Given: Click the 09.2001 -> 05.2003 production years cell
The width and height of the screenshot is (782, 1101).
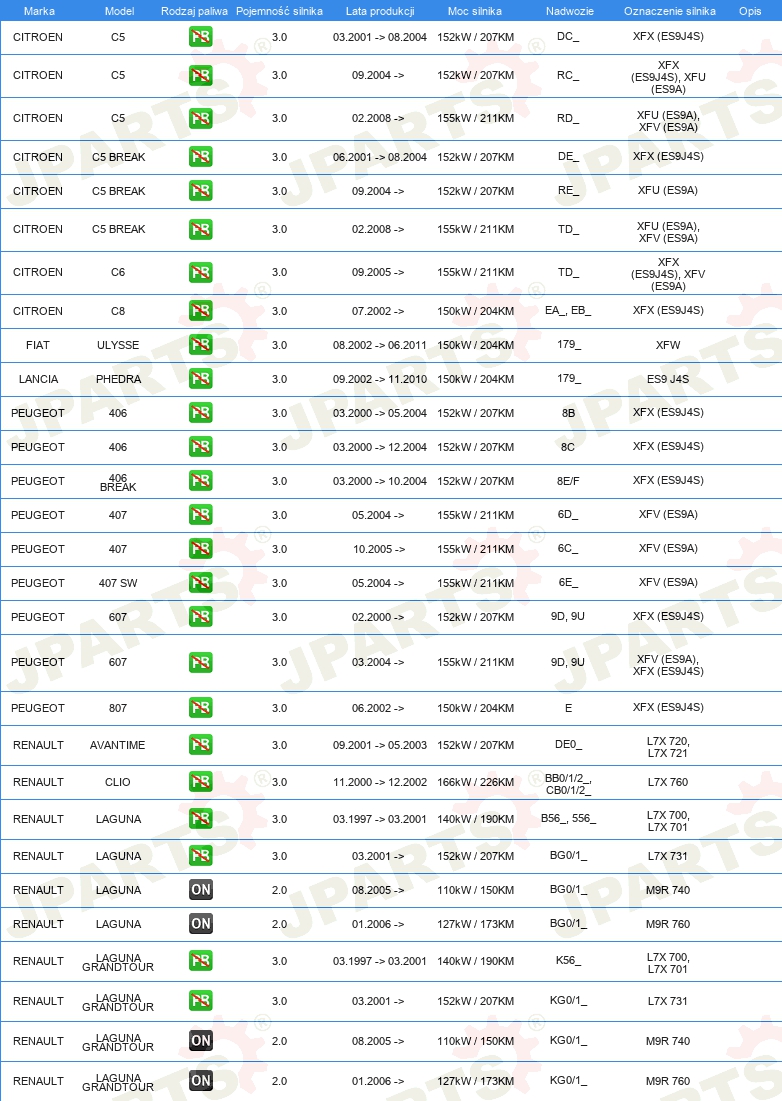Looking at the screenshot, I should 380,745.
